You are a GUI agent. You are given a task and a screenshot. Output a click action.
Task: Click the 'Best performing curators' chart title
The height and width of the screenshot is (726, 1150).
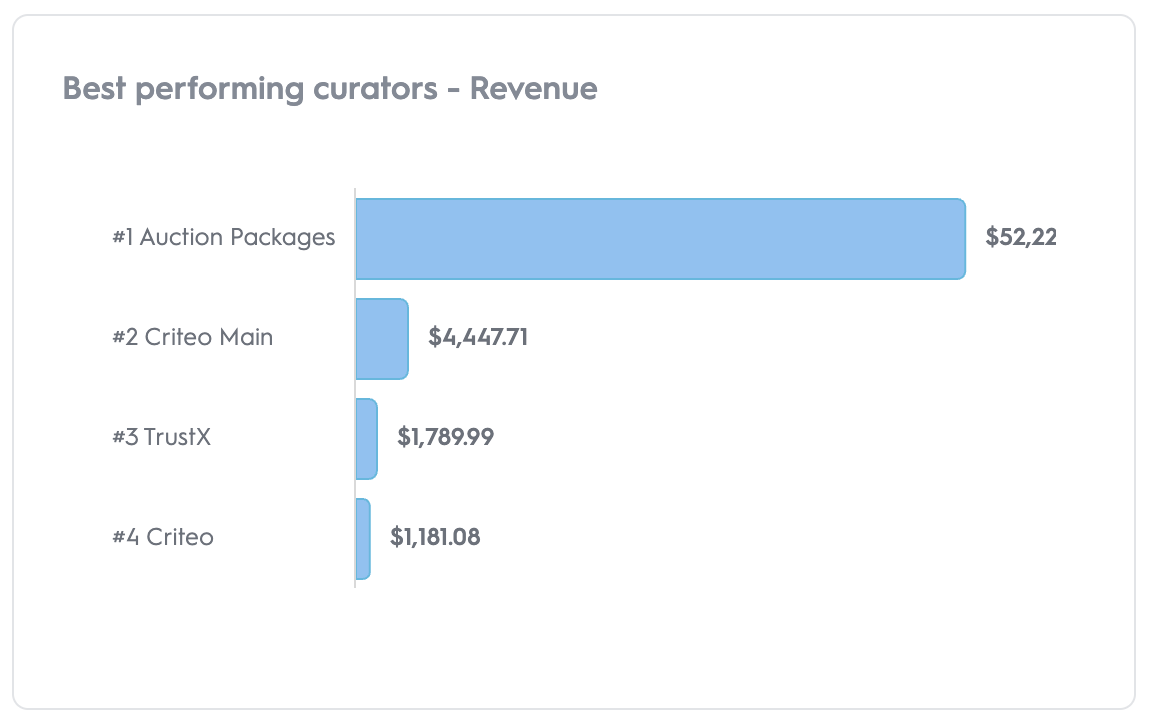(x=329, y=89)
